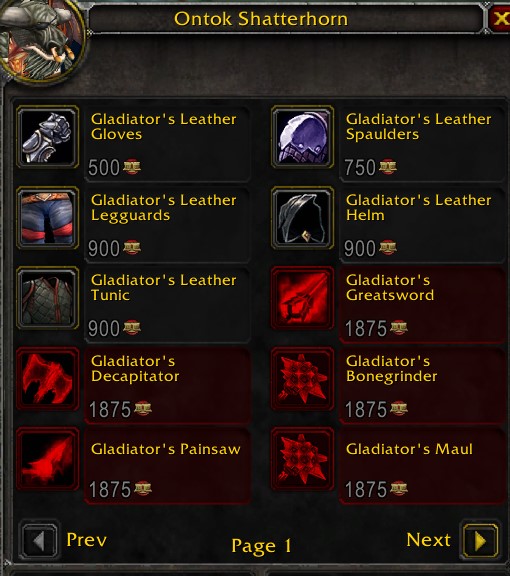Select the Gladiator's Maul icon
The height and width of the screenshot is (576, 510).
point(302,459)
